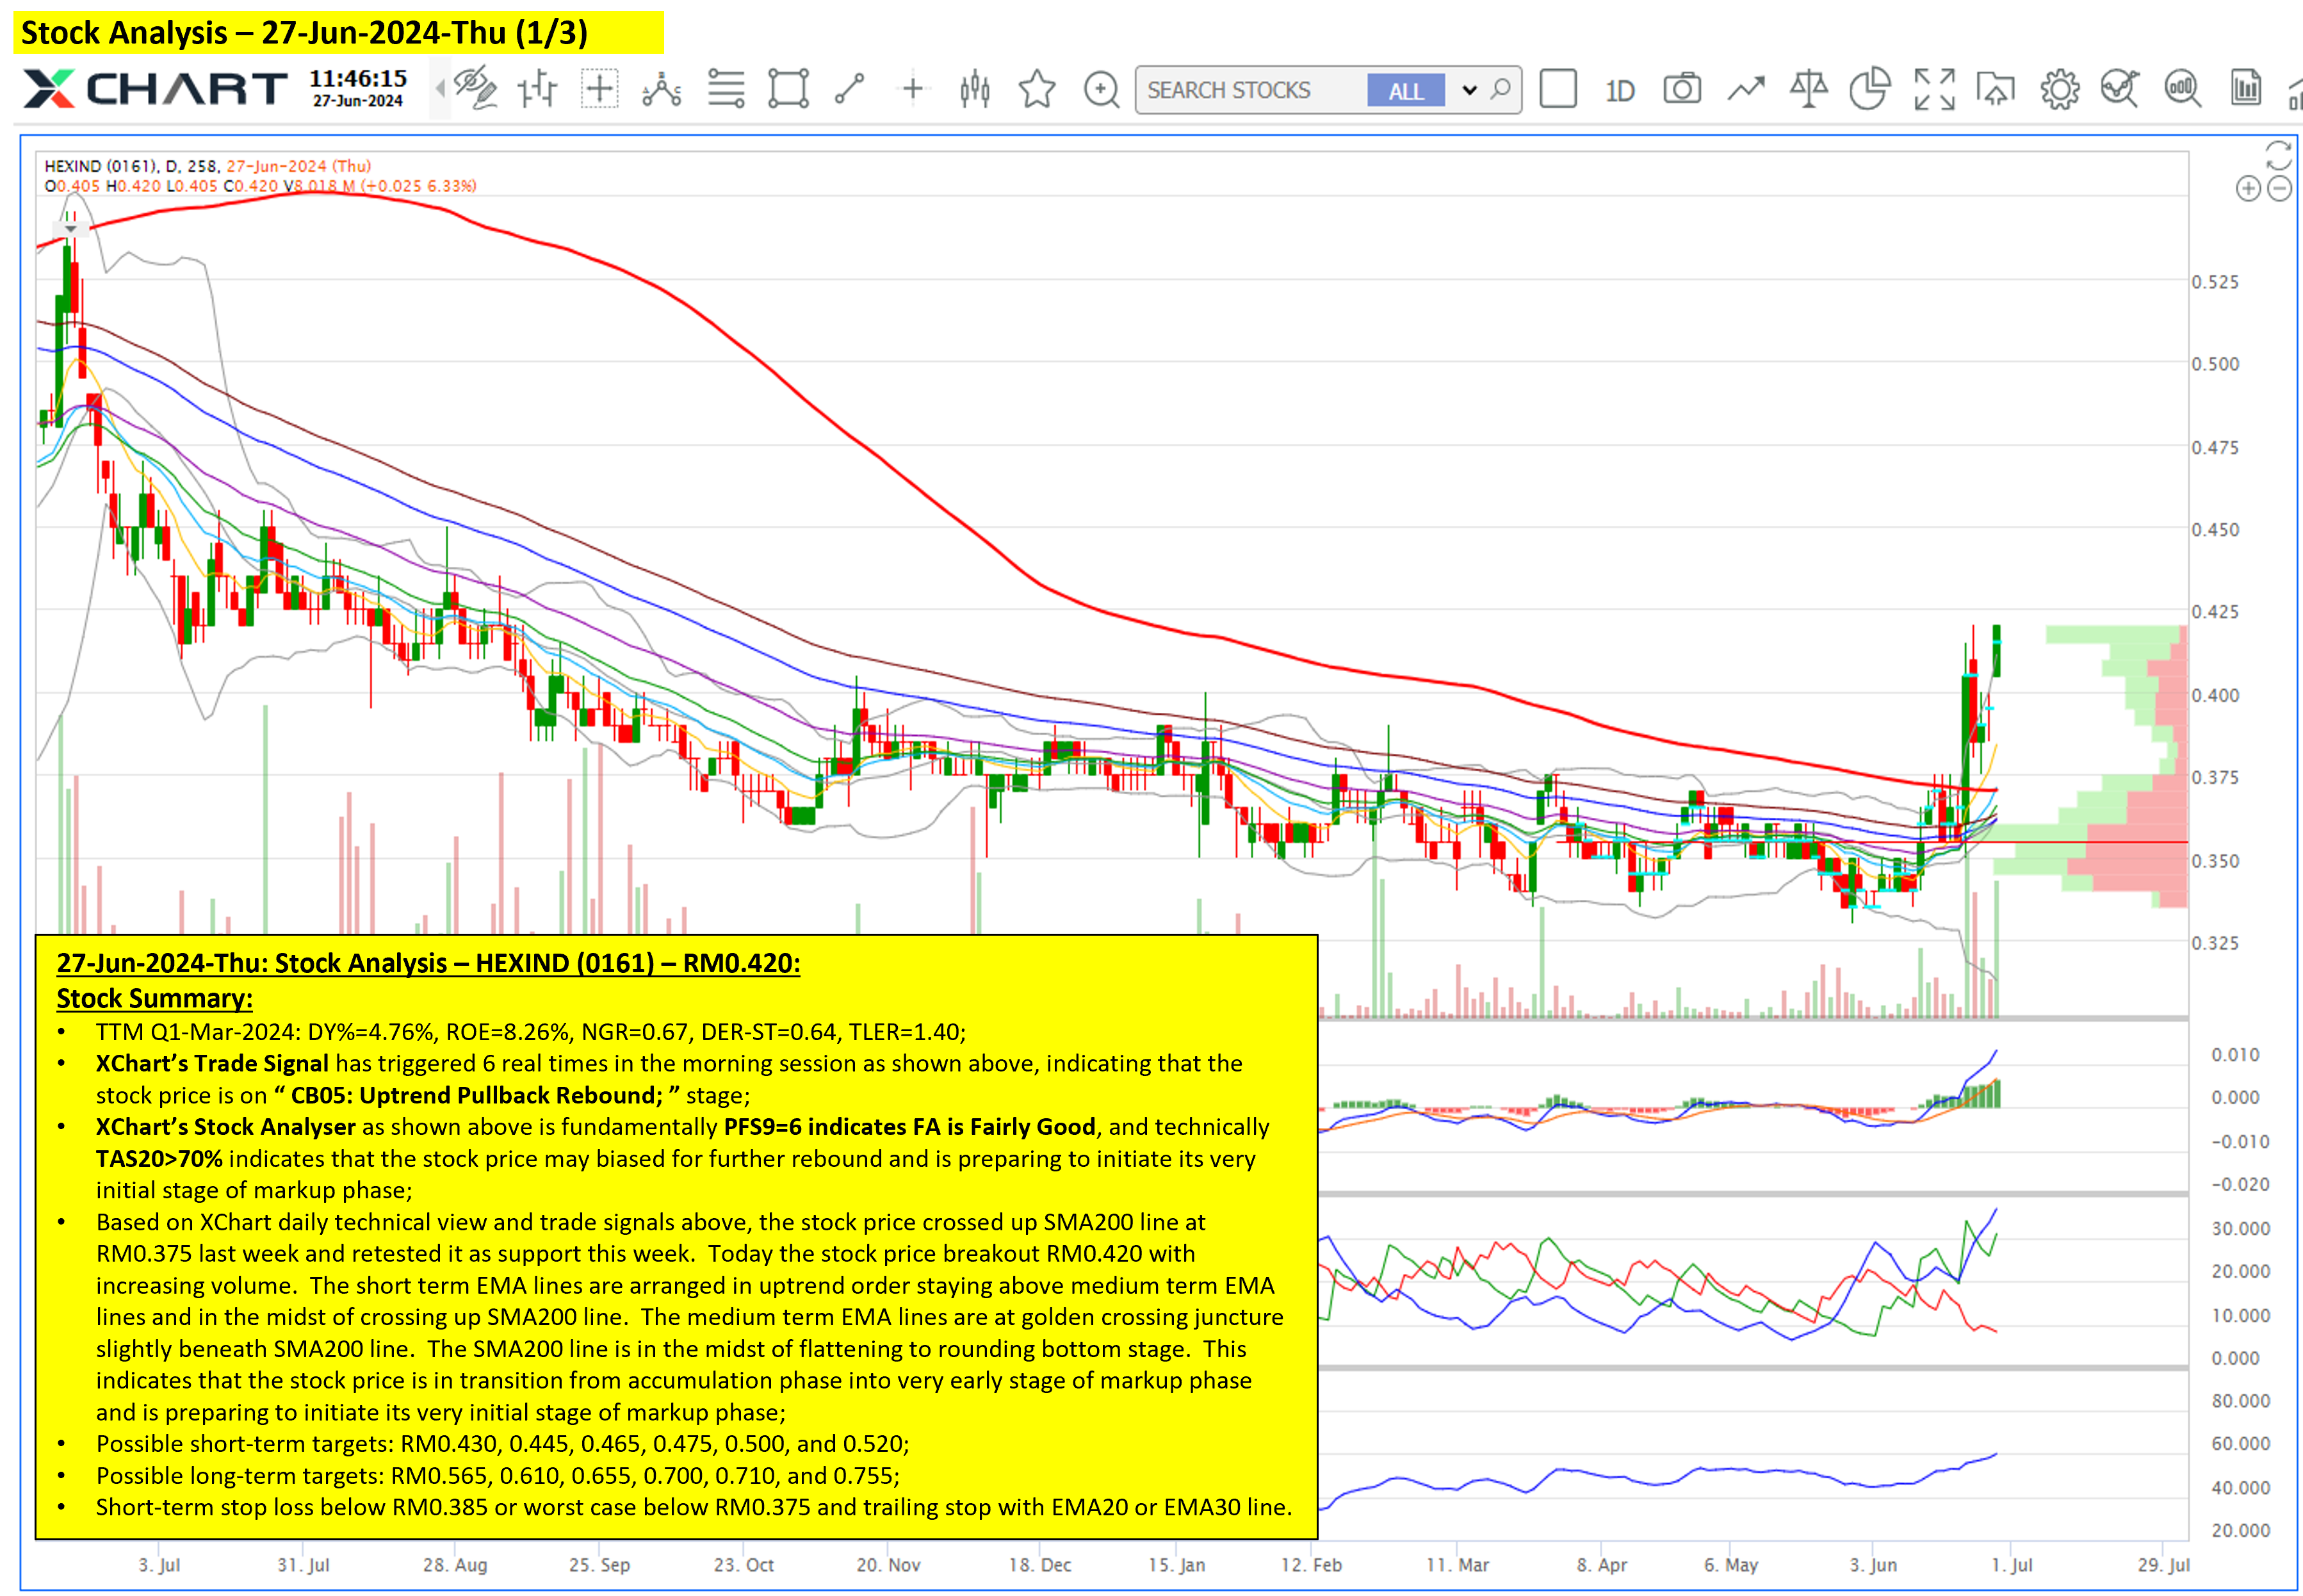The width and height of the screenshot is (2303, 1596).
Task: Take a chart snapshot with camera icon
Action: (1682, 89)
